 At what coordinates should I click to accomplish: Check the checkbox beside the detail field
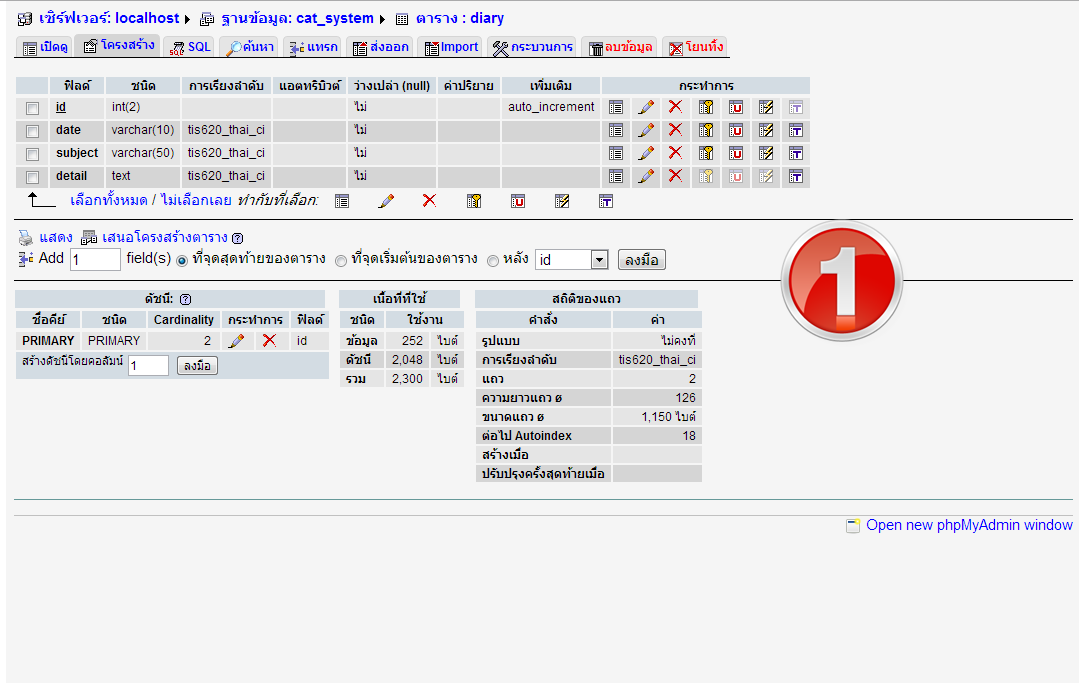point(32,177)
